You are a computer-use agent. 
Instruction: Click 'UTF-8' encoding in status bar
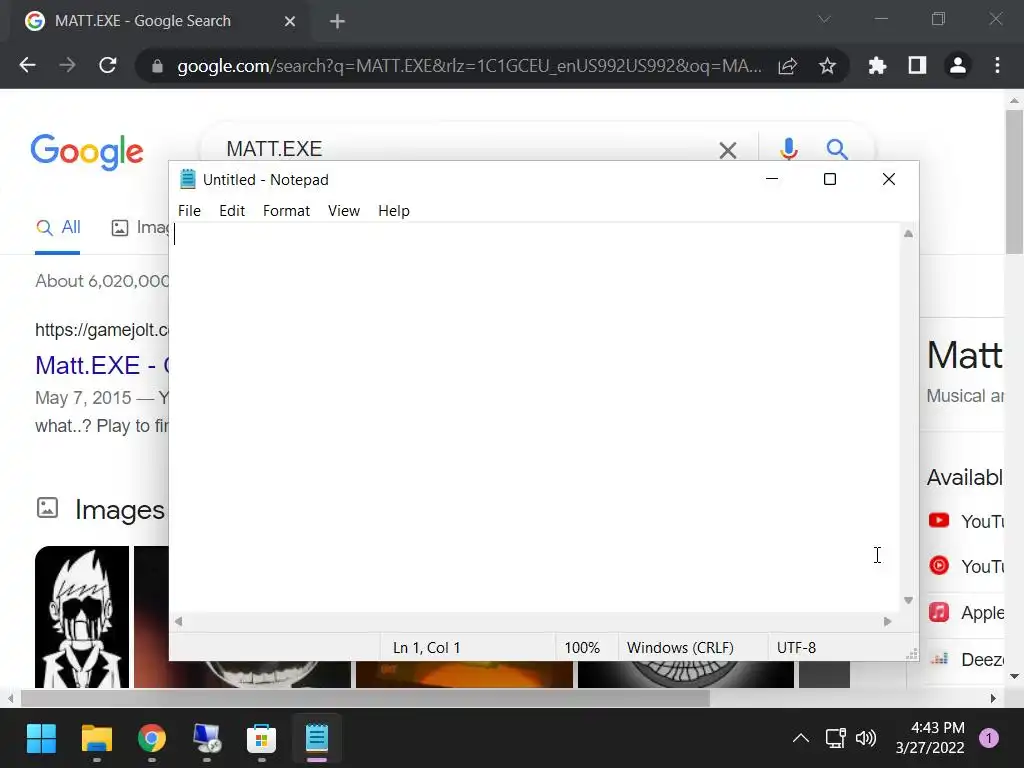coord(796,648)
